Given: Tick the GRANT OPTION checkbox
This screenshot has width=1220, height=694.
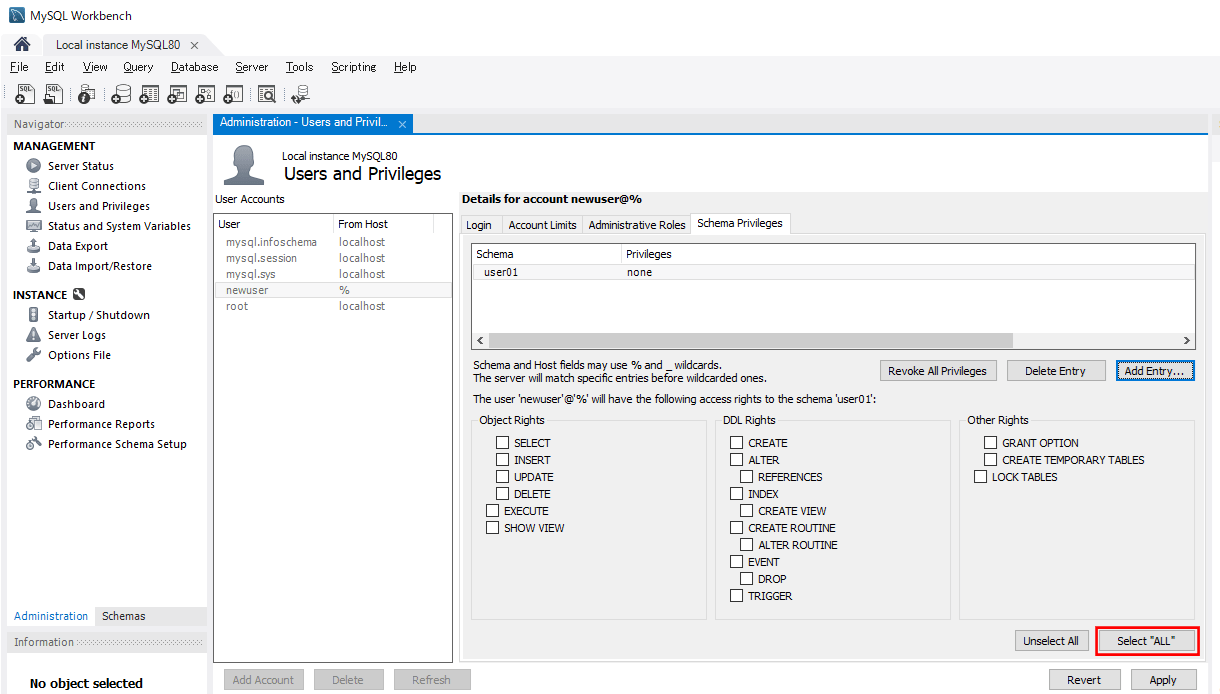Looking at the screenshot, I should click(x=991, y=443).
